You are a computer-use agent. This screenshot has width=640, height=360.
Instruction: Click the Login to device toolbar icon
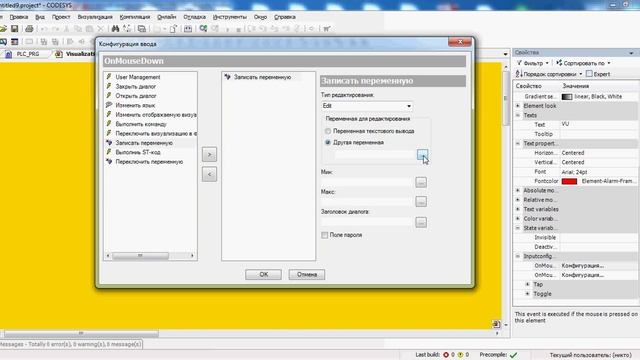coord(203,29)
